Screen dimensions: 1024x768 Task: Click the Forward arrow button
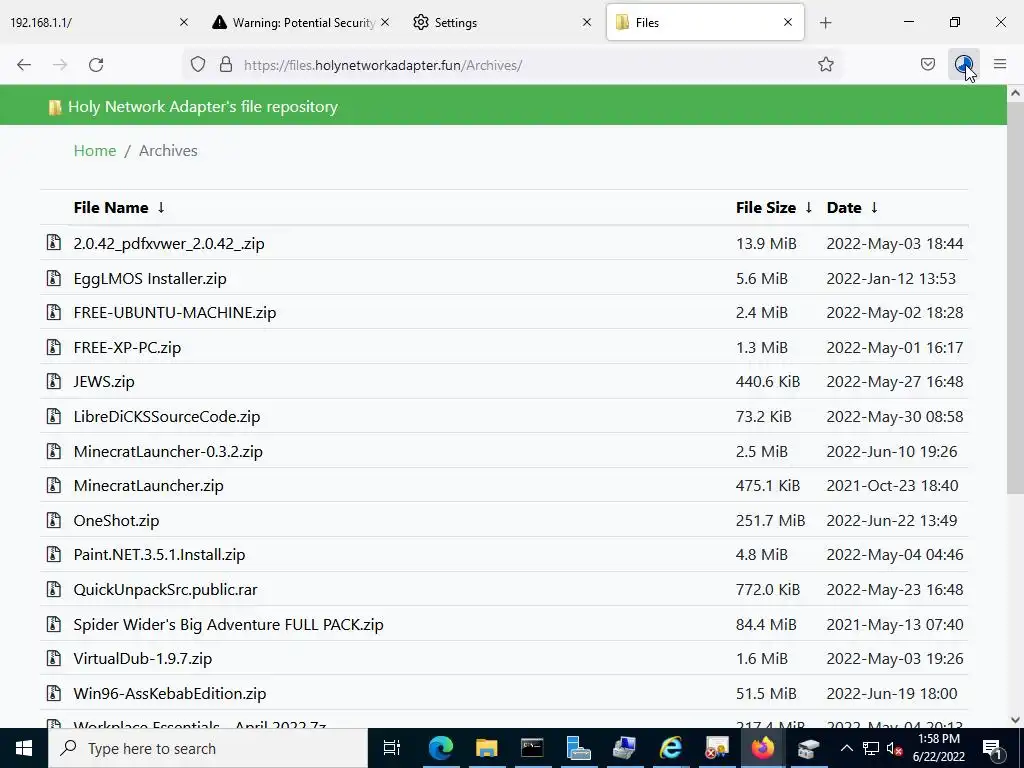click(x=60, y=65)
